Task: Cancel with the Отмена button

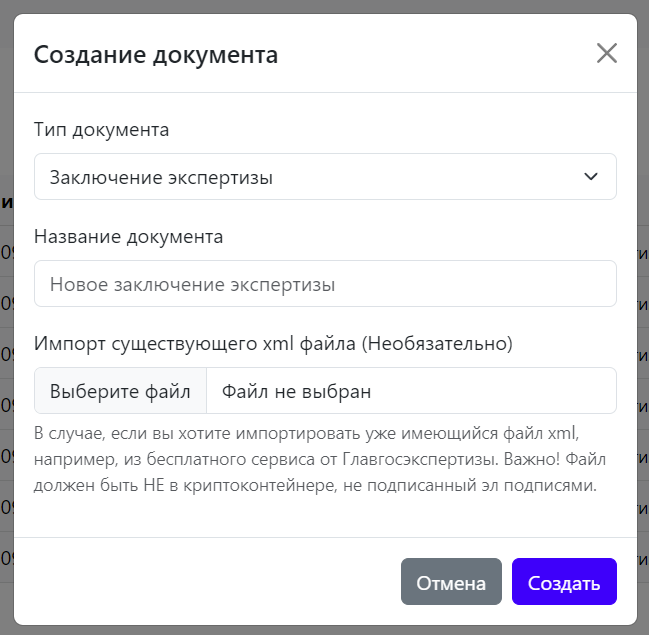Action: (x=451, y=583)
